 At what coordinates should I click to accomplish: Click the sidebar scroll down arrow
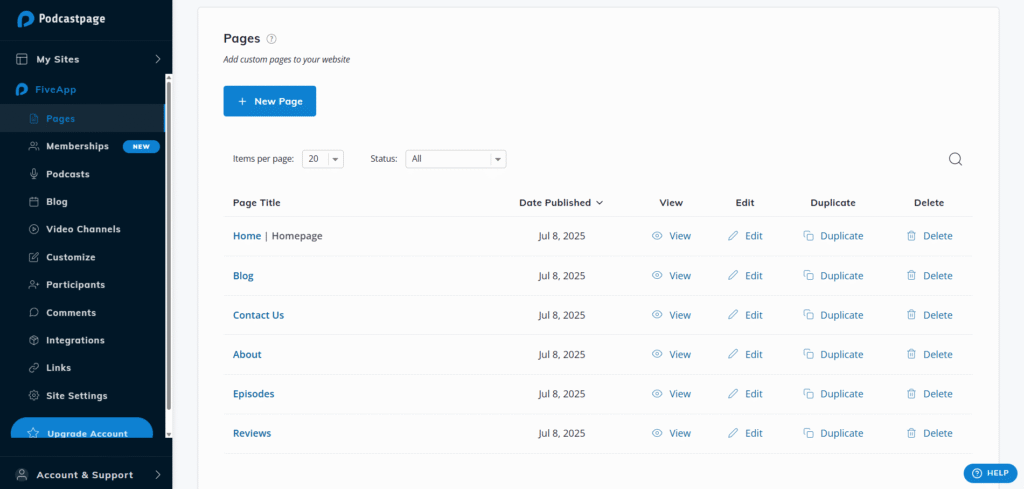[168, 434]
